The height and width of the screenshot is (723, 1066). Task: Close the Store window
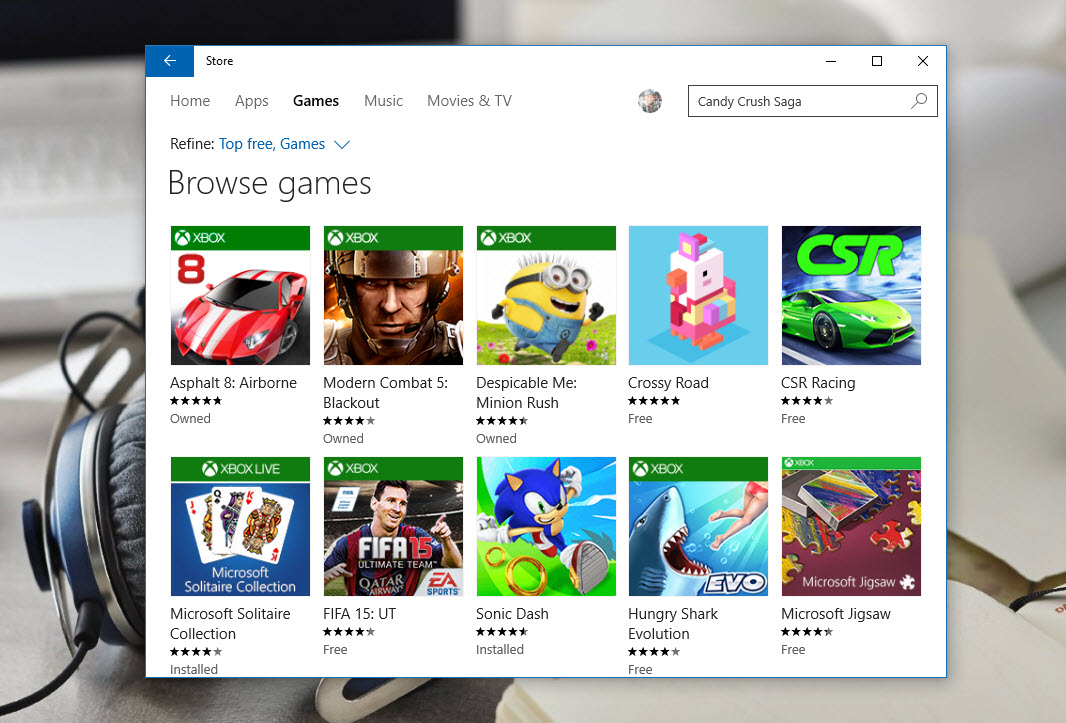(x=923, y=61)
